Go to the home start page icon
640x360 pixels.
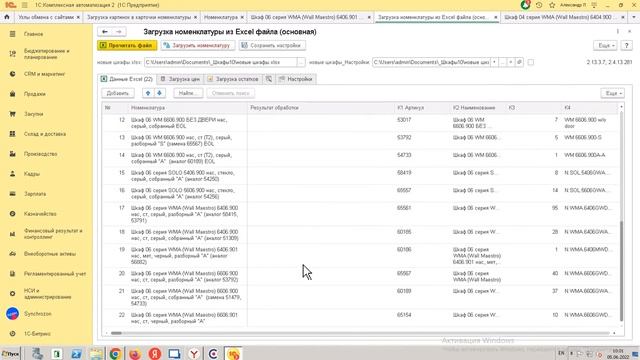[x=7, y=17]
